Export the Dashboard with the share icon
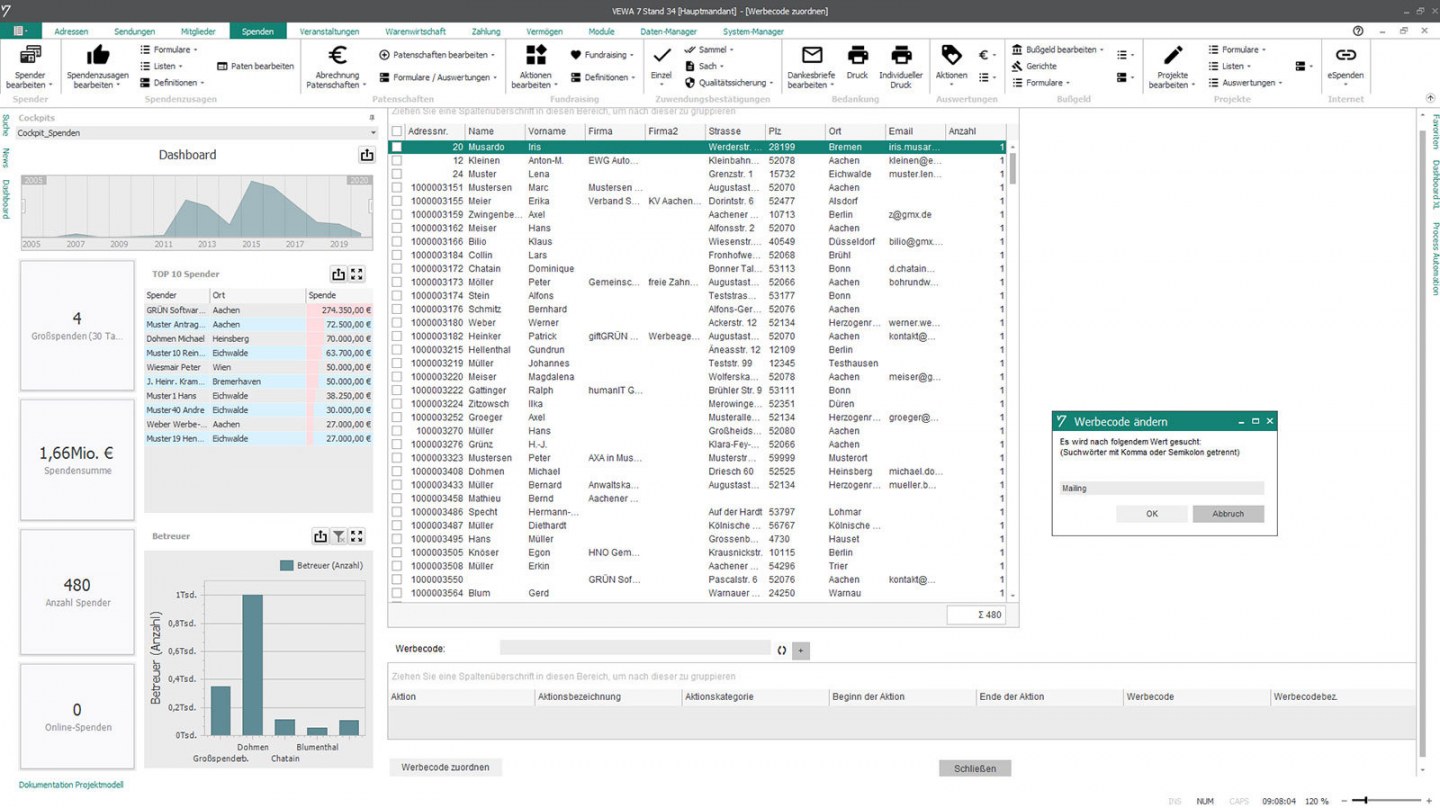The width and height of the screenshot is (1440, 808). [366, 155]
